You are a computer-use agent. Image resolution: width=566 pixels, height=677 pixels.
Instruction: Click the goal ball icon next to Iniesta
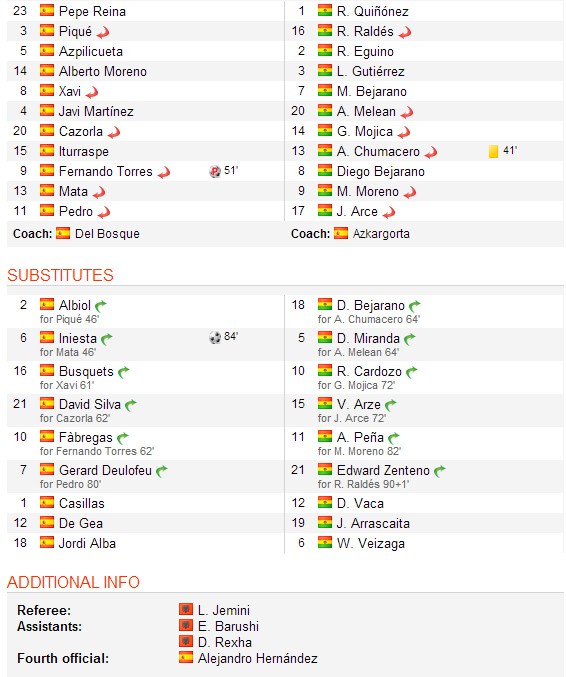tap(215, 337)
